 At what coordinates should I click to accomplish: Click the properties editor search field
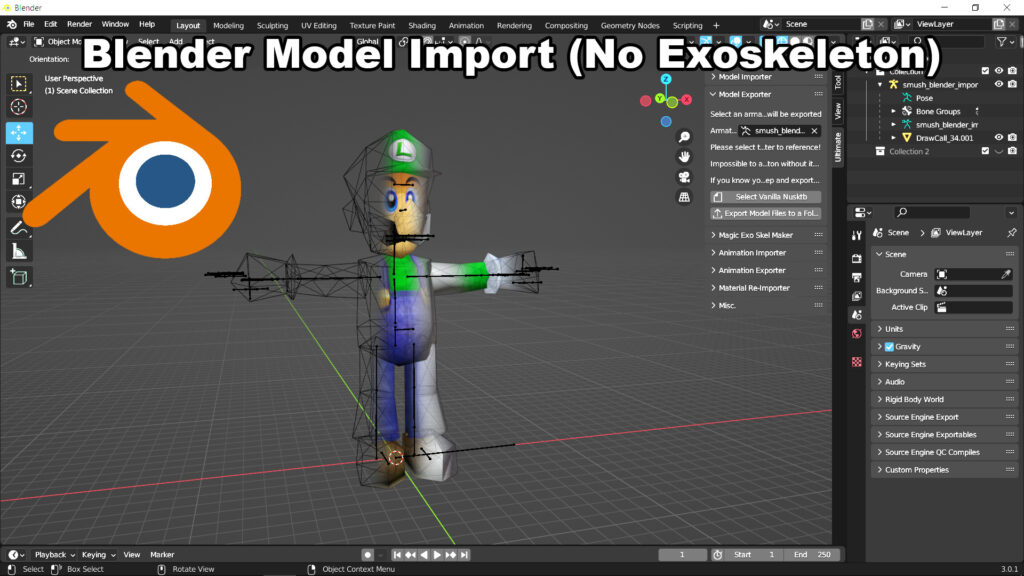coord(932,212)
